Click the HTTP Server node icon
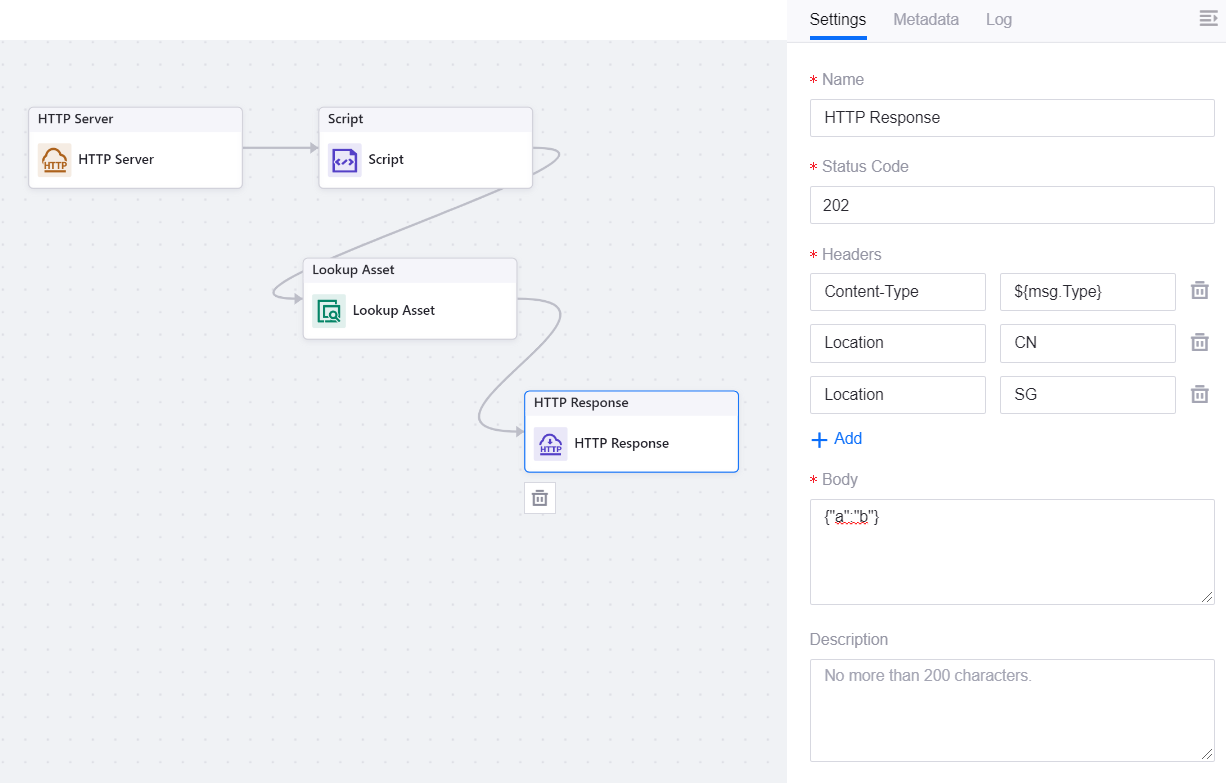This screenshot has height=783, width=1226. click(55, 160)
